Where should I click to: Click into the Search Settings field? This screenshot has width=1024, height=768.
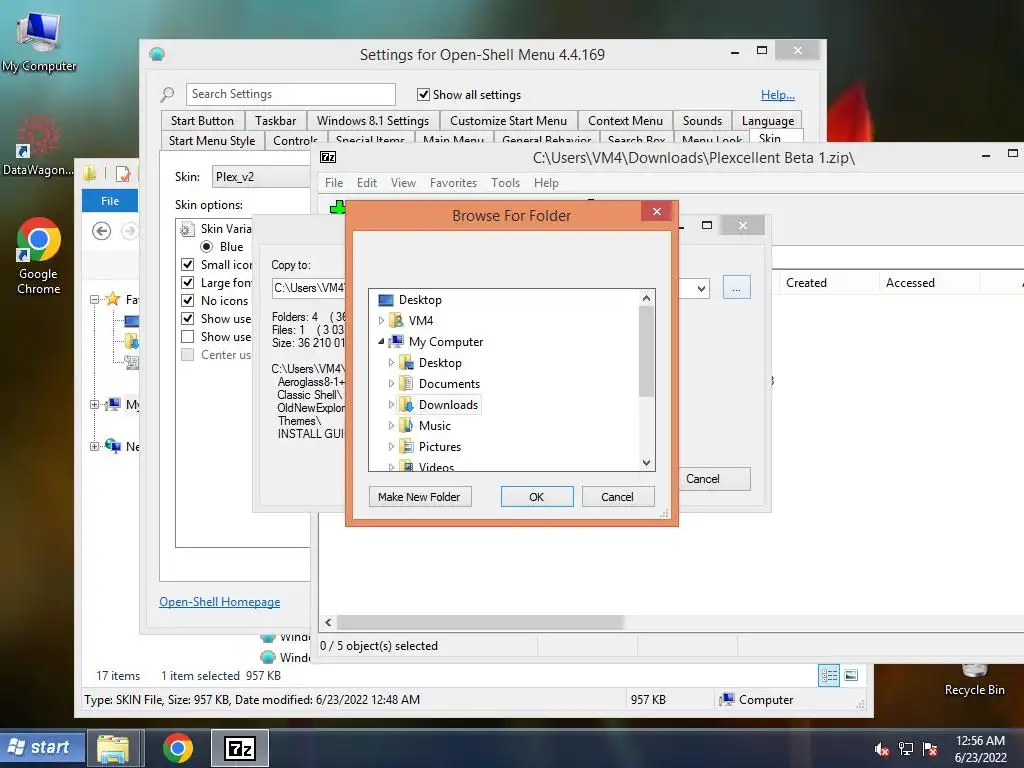(291, 94)
